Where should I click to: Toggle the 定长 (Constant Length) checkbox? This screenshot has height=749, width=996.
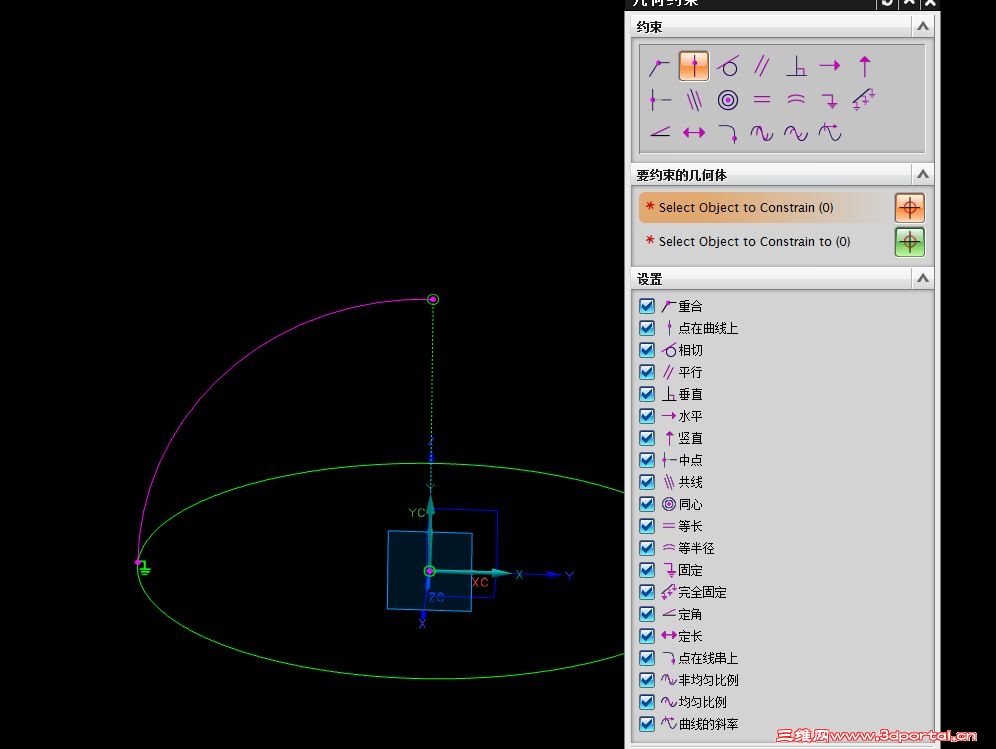click(x=647, y=636)
